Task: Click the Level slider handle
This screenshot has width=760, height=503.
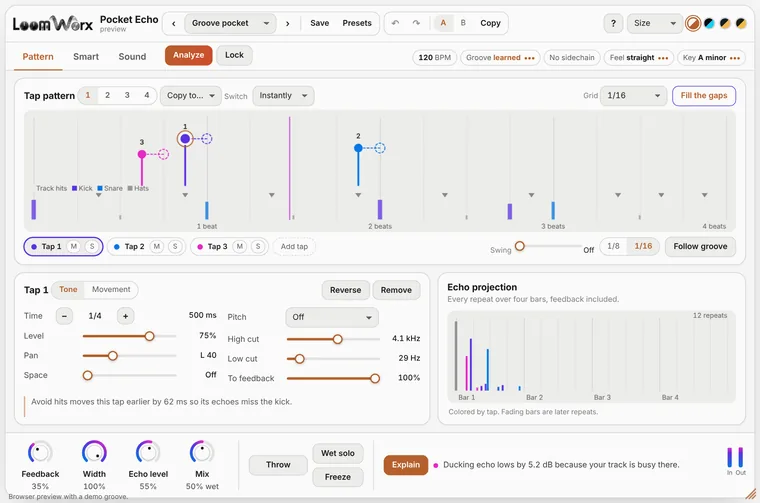Action: pos(150,336)
